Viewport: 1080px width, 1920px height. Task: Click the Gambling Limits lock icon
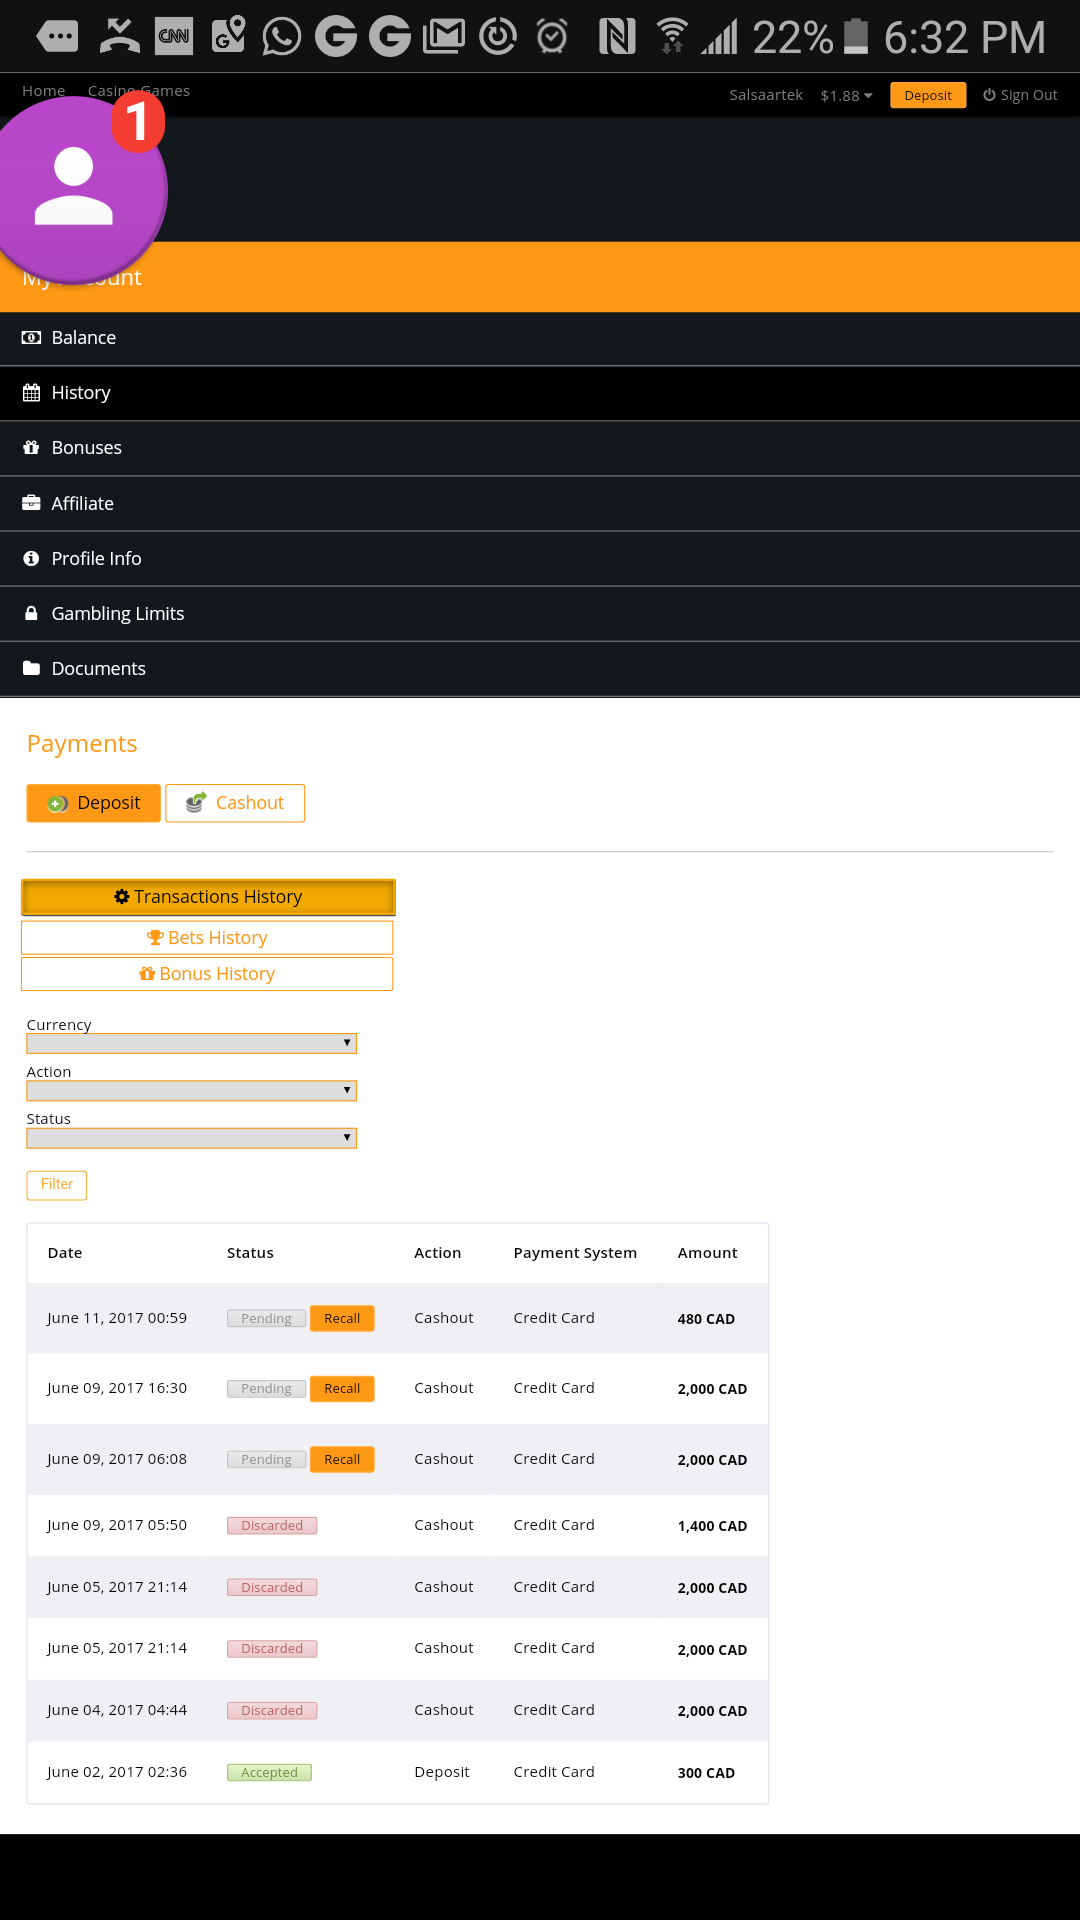pyautogui.click(x=31, y=613)
